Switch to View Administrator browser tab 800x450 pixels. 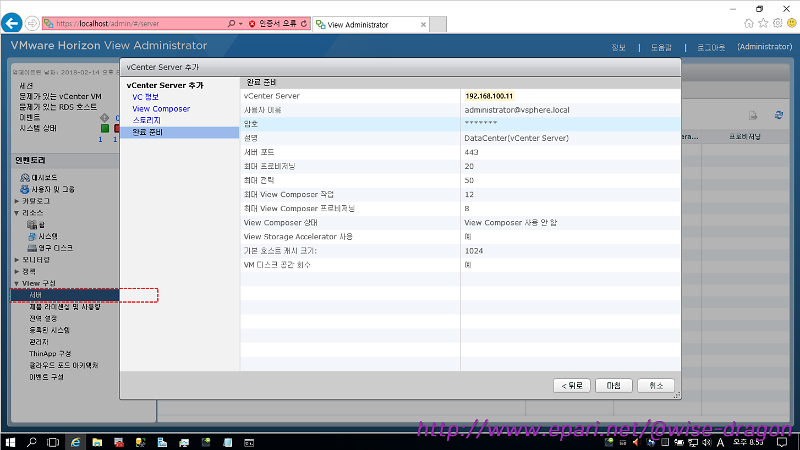tap(370, 24)
